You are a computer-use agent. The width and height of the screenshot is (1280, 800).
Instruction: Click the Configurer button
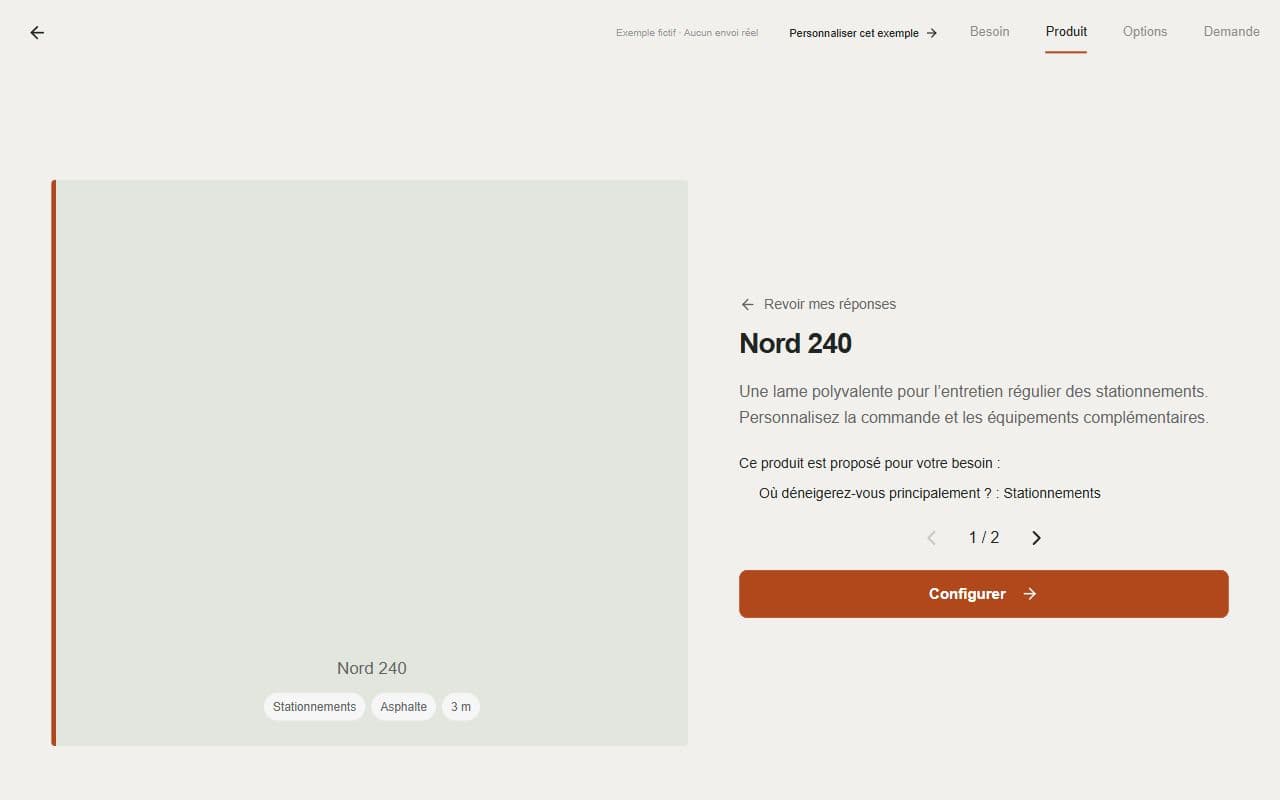[x=984, y=594]
